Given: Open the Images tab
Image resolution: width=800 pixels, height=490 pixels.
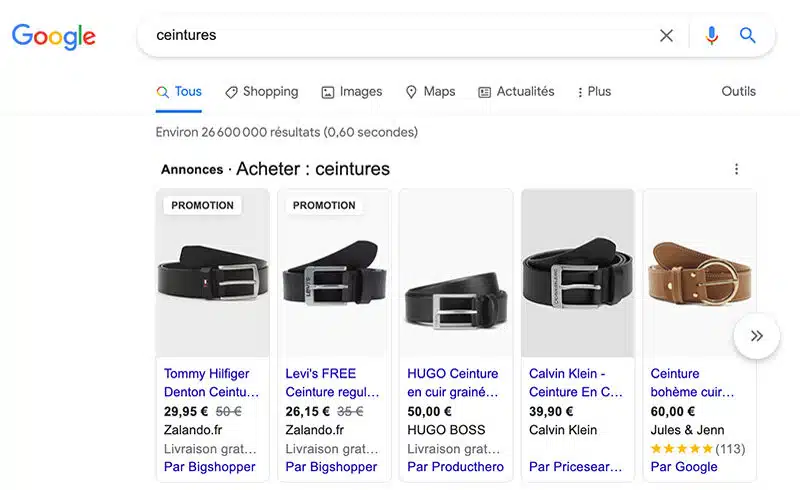Looking at the screenshot, I should click(x=351, y=92).
